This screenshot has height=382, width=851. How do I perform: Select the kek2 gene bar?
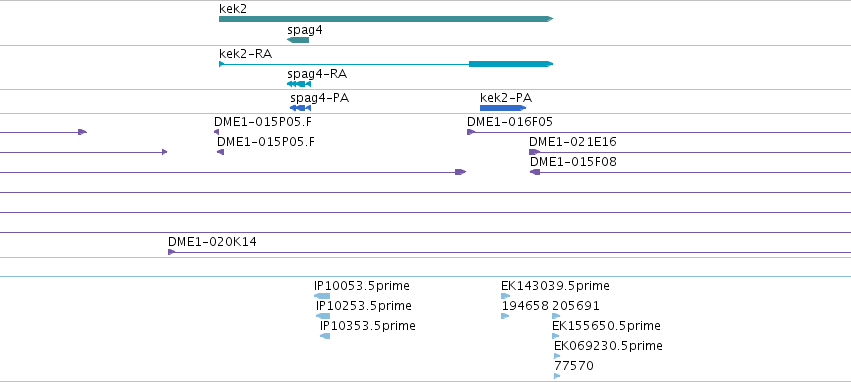[x=386, y=19]
